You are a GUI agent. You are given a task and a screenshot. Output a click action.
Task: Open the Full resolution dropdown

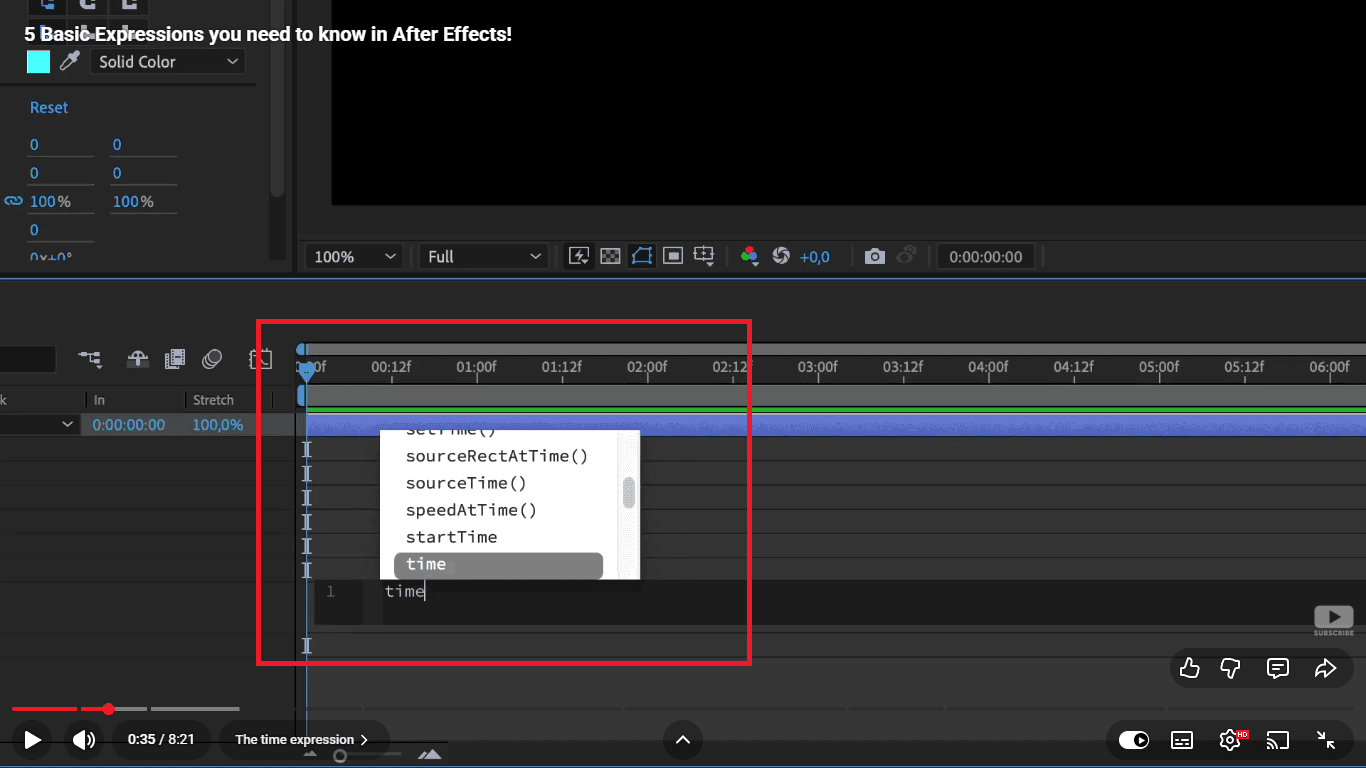tap(483, 257)
